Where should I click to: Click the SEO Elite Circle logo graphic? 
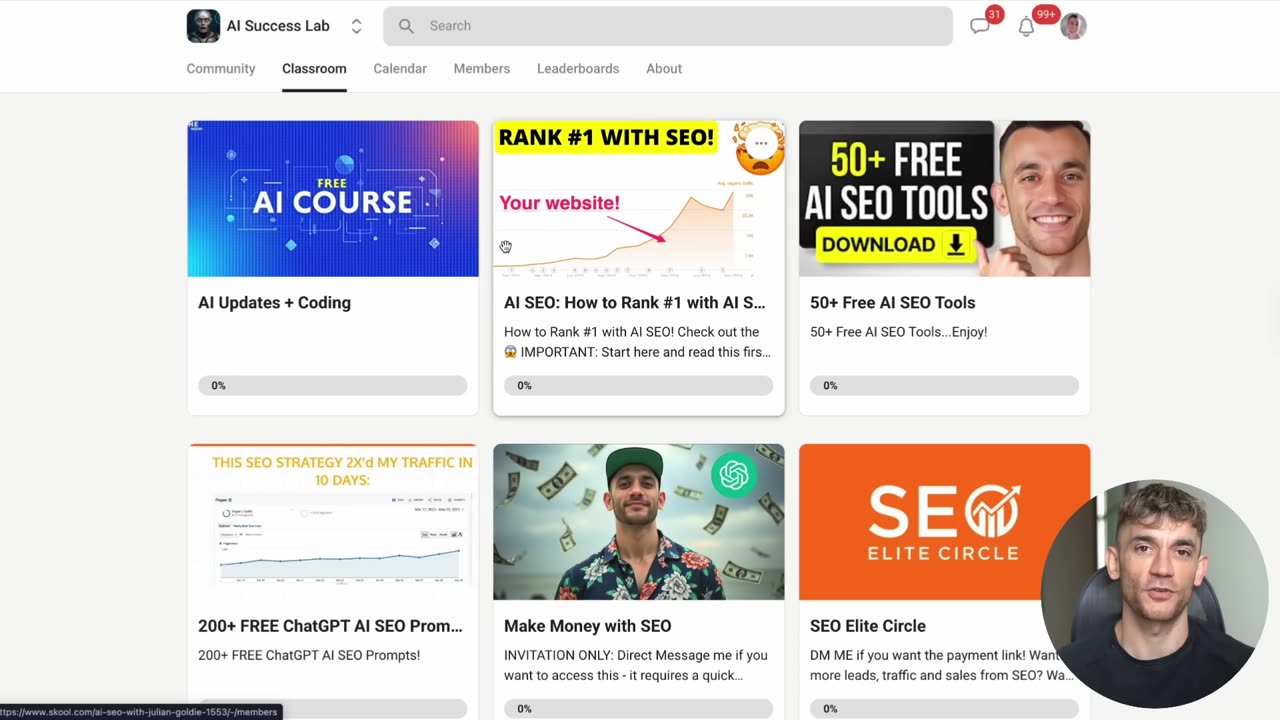point(944,522)
